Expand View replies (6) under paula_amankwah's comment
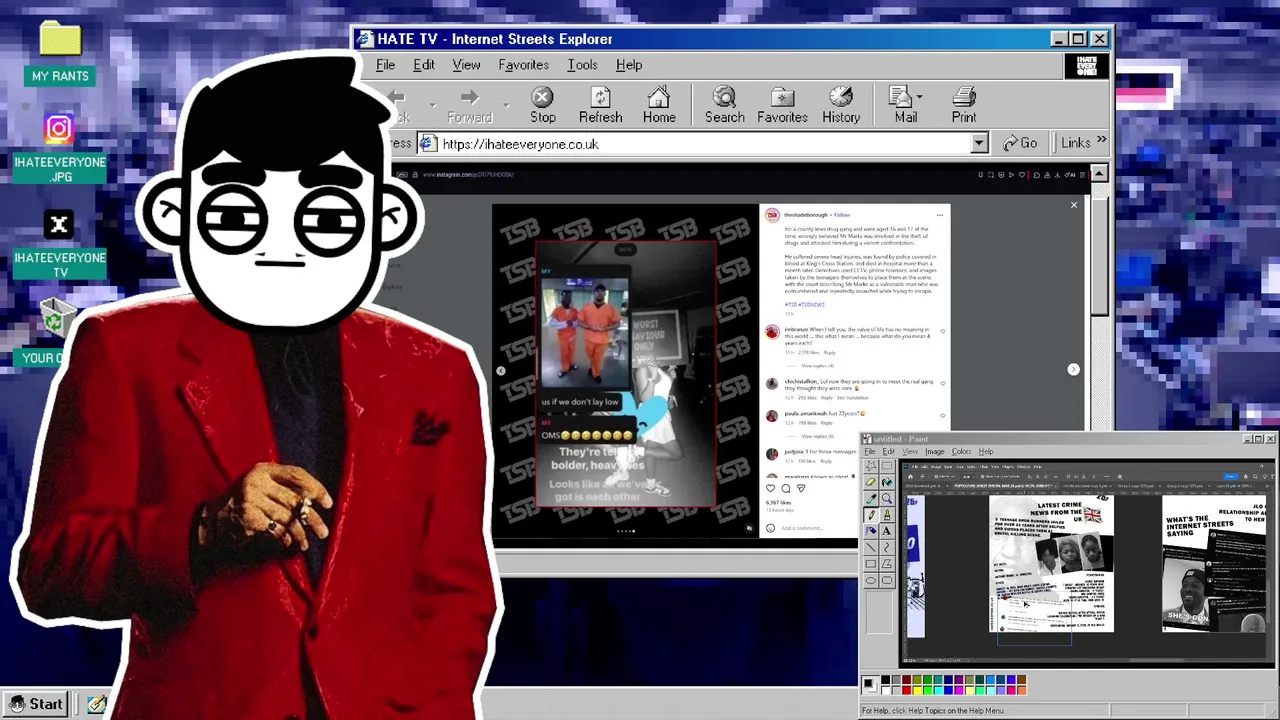 (818, 436)
